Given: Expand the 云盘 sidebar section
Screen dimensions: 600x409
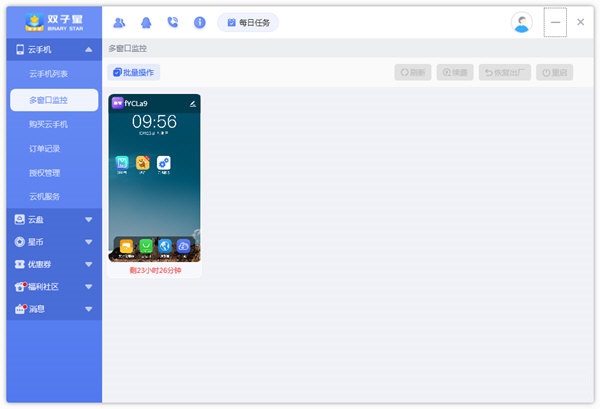Looking at the screenshot, I should 88,220.
